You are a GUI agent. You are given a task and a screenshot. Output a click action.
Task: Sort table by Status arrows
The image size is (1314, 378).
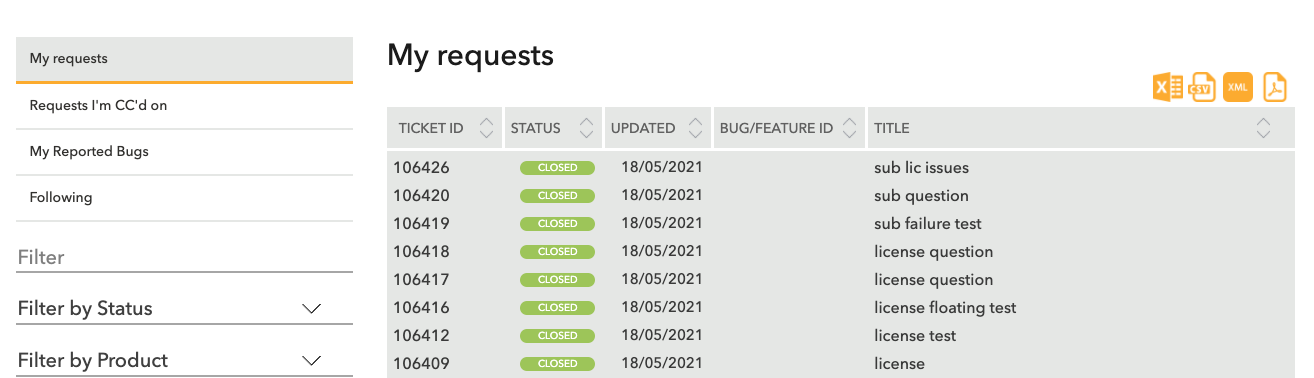(x=585, y=128)
